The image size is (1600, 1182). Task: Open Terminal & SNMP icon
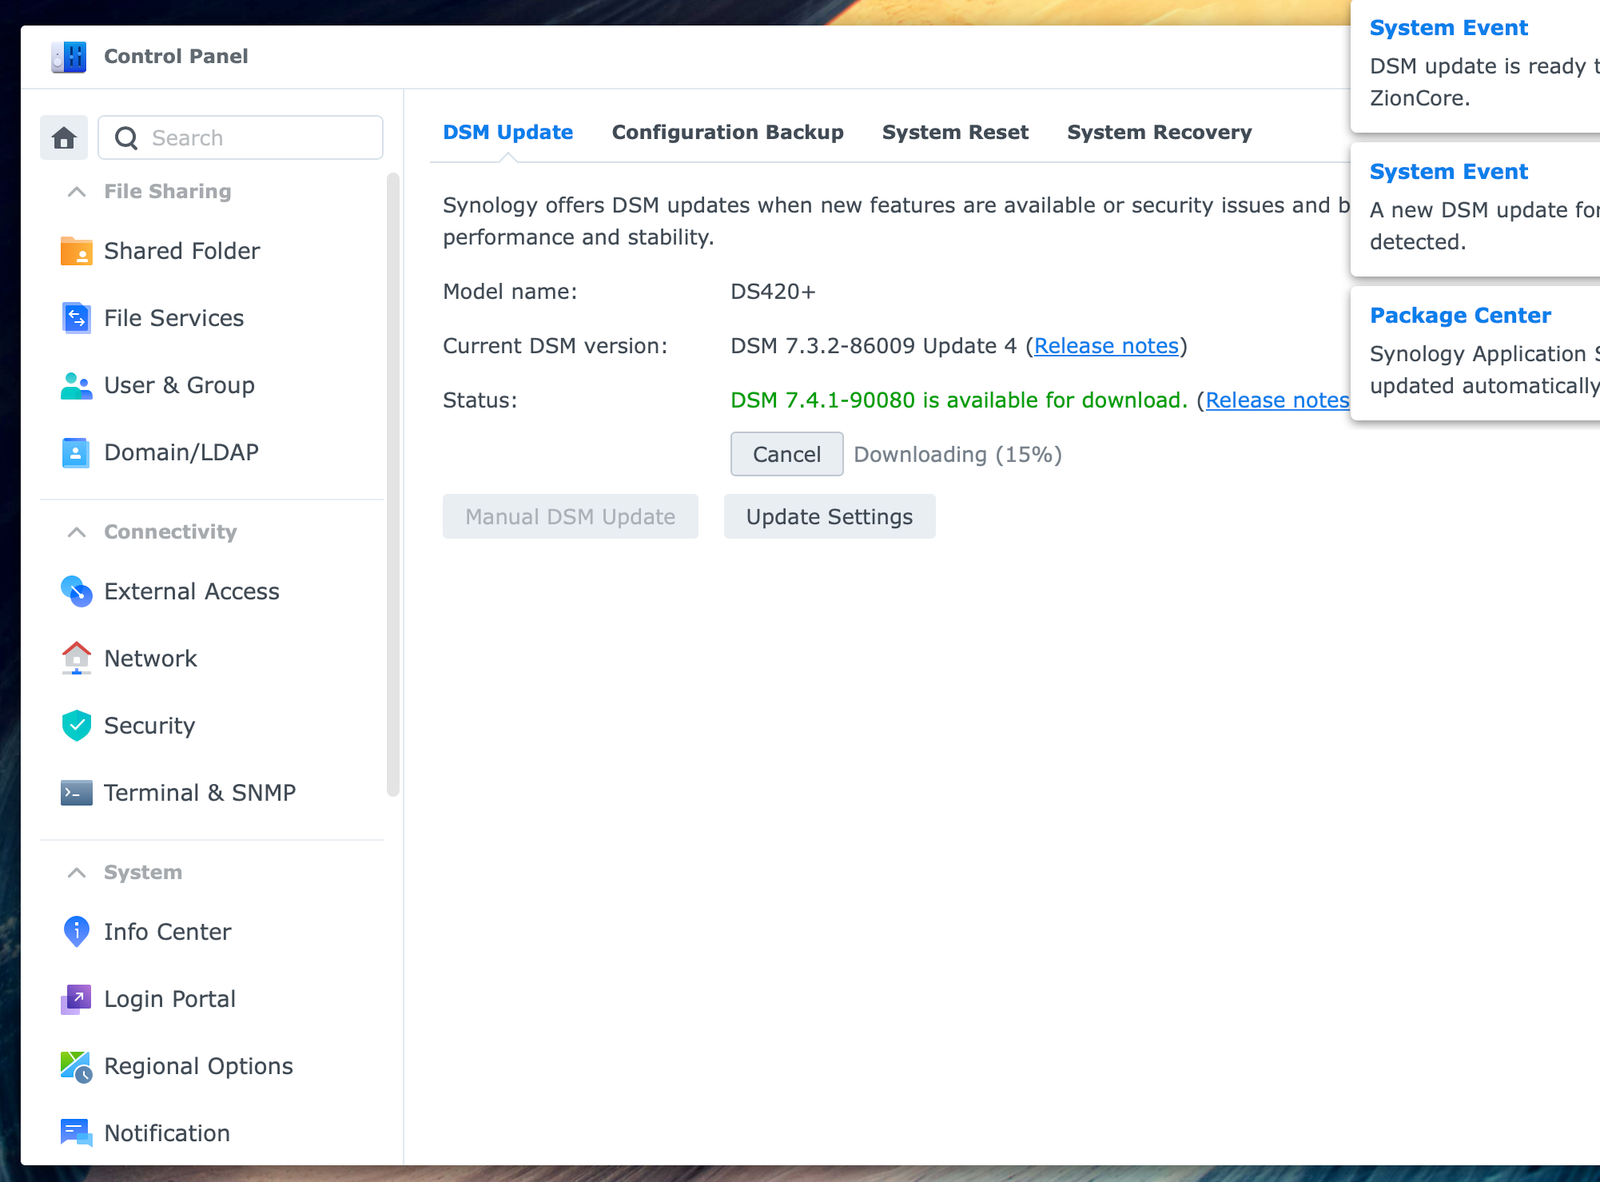click(76, 792)
